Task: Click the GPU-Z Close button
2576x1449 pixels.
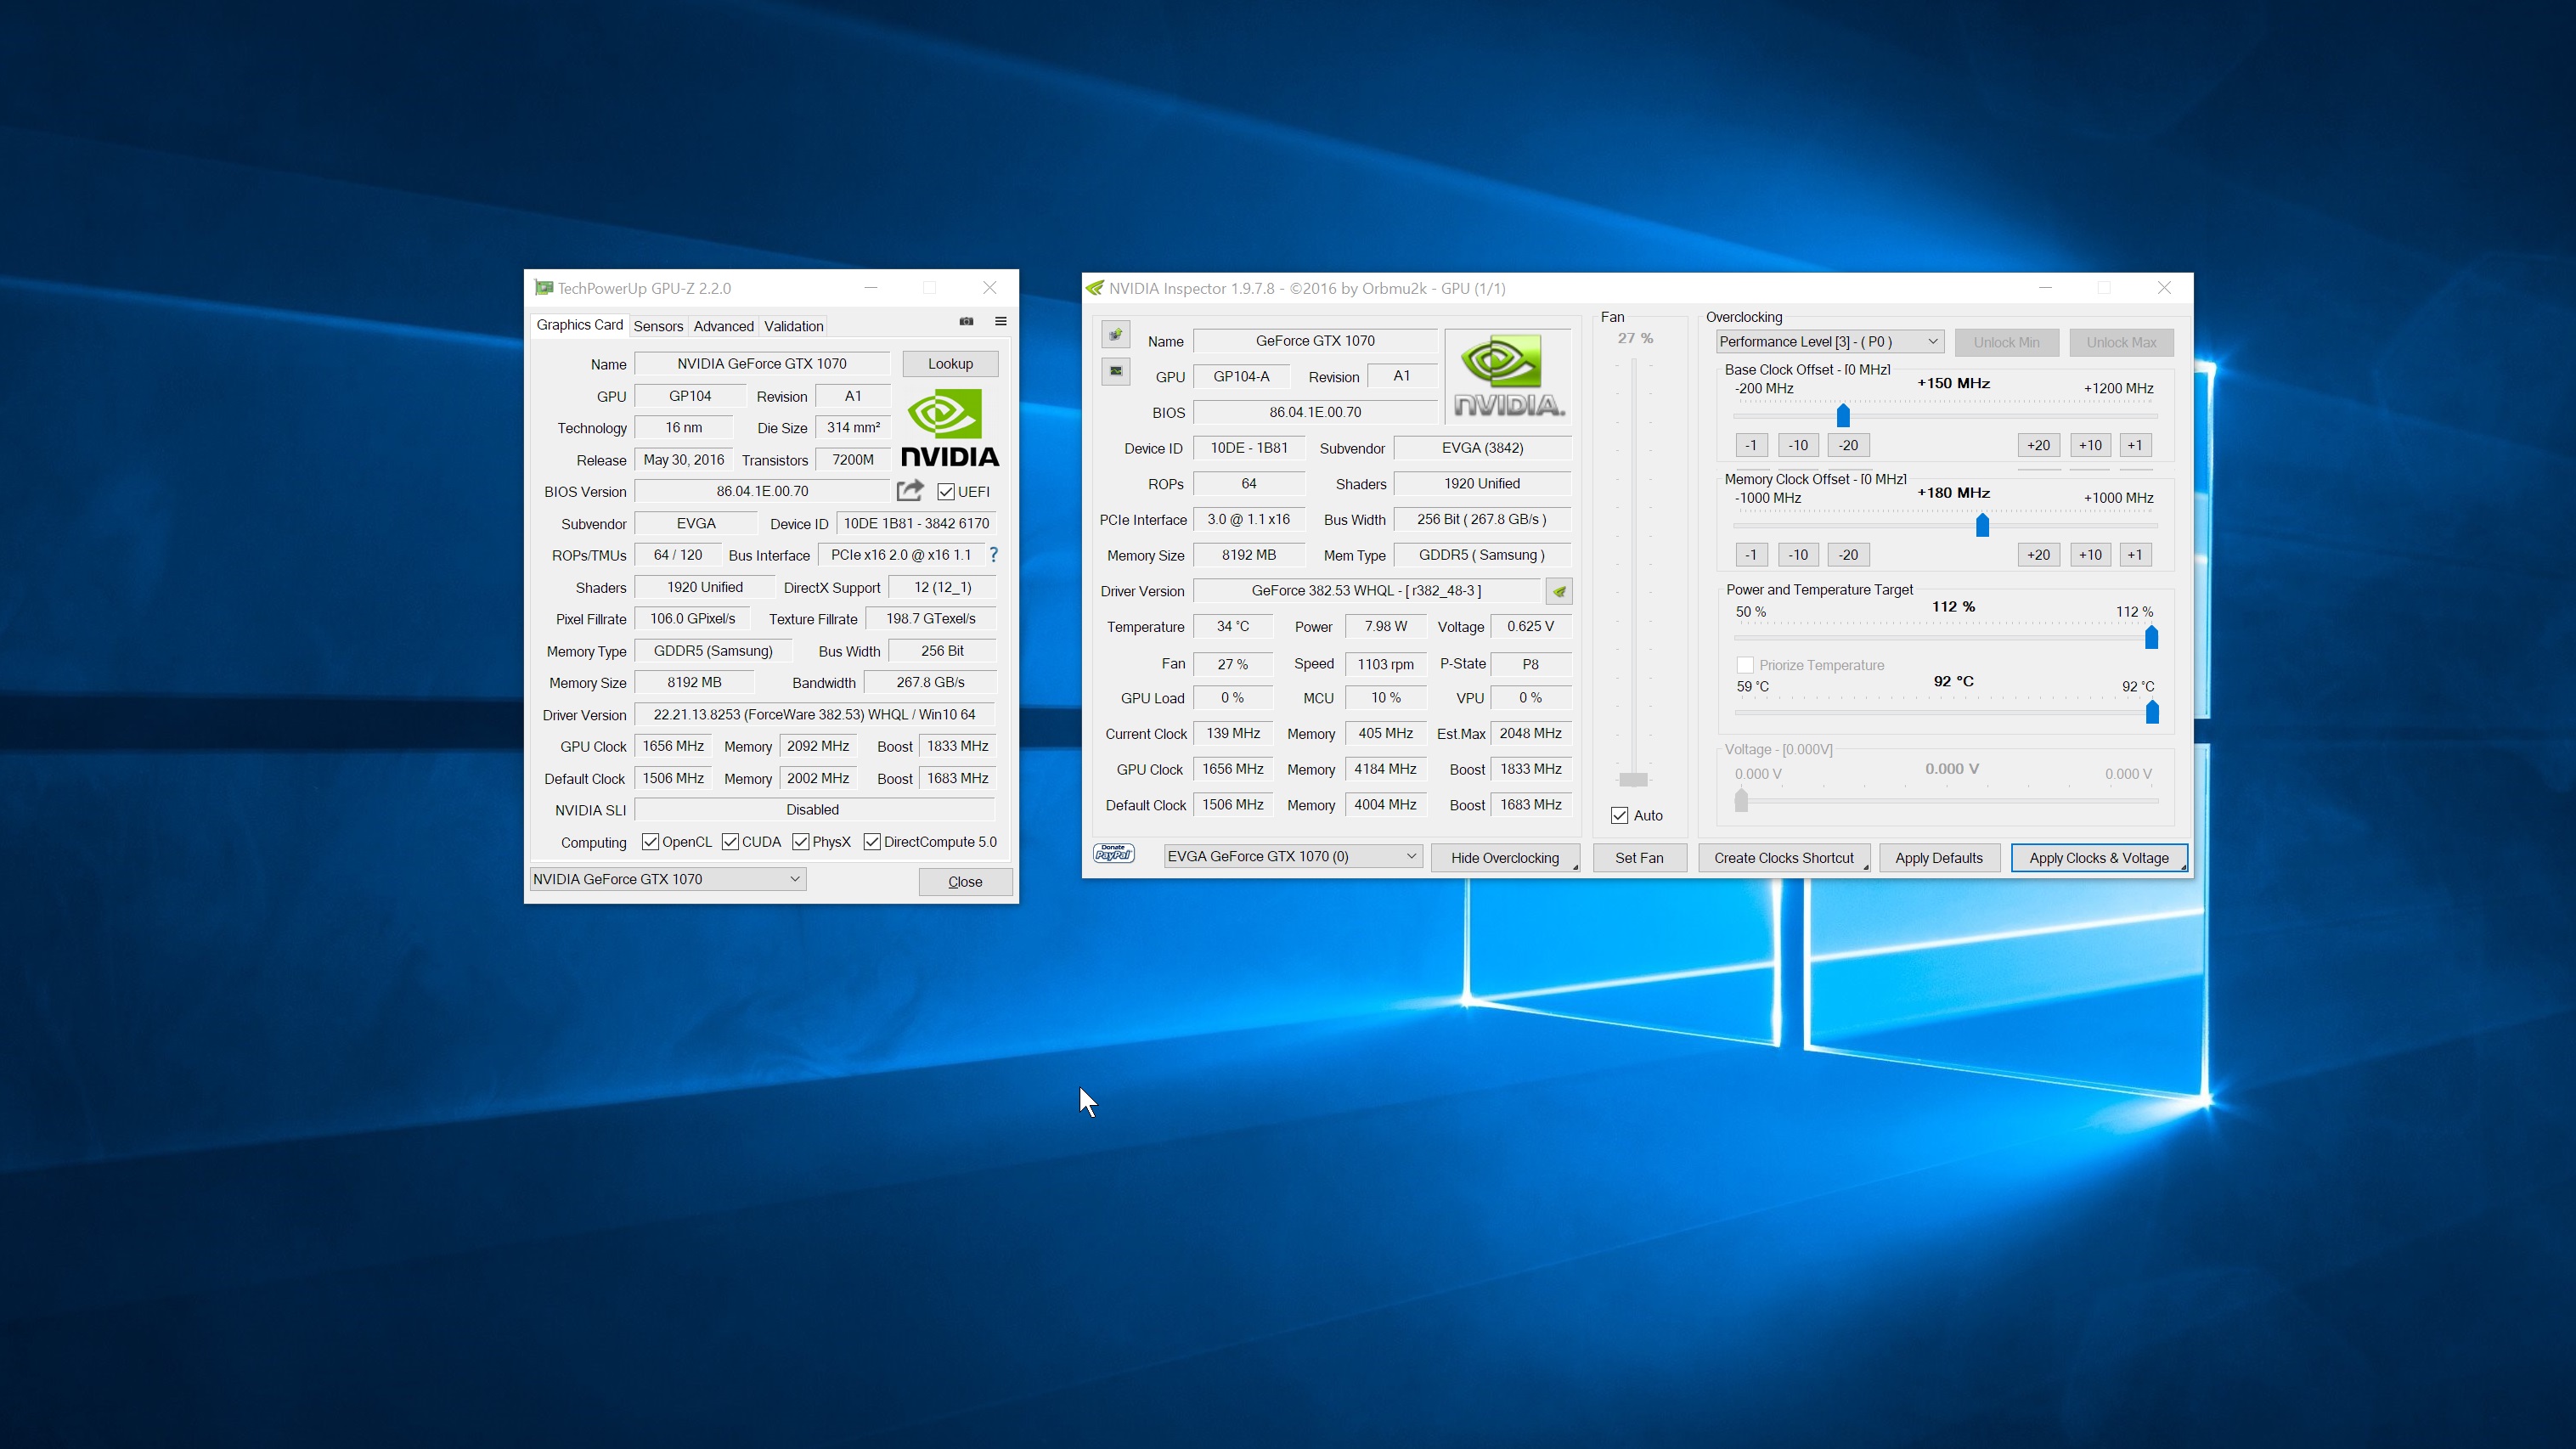Action: point(965,881)
